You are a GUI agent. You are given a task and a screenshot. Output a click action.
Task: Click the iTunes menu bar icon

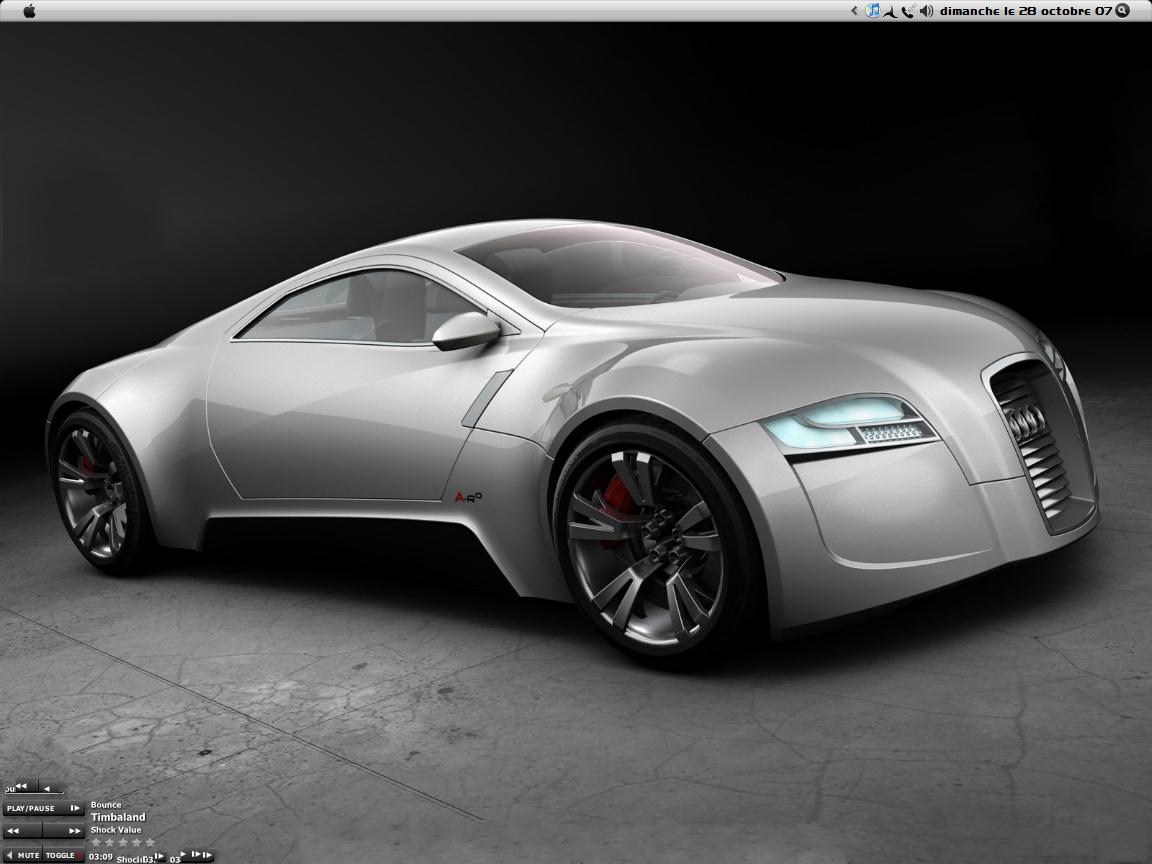[872, 11]
